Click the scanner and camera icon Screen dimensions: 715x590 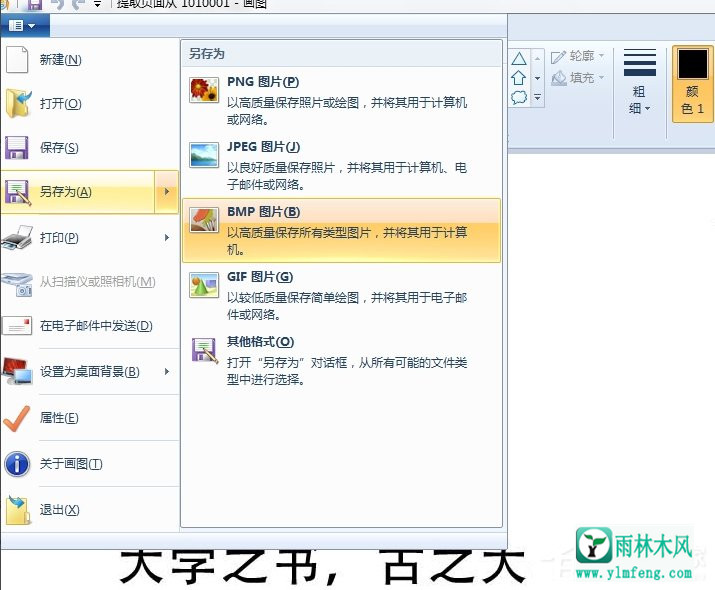tap(17, 284)
